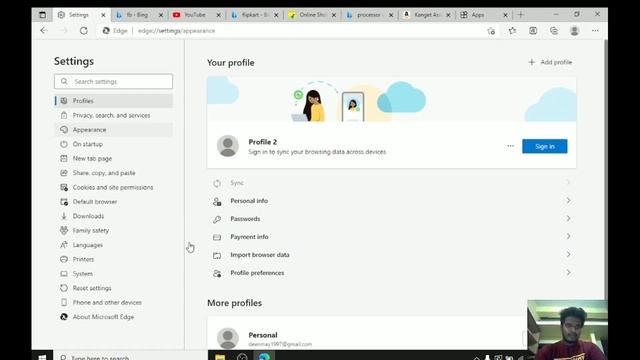Switch to the processor Bing tab
The image size is (640, 360).
tap(369, 15)
